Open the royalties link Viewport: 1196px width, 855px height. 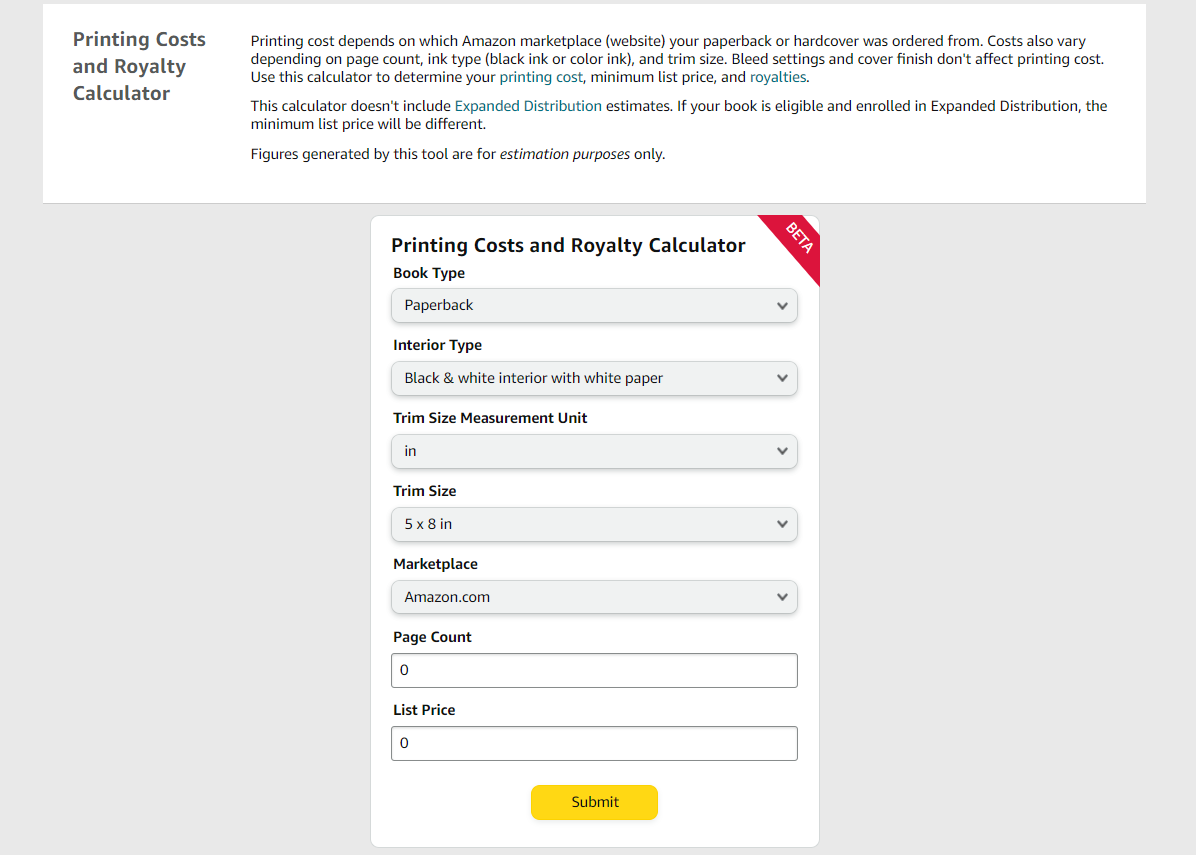(779, 76)
